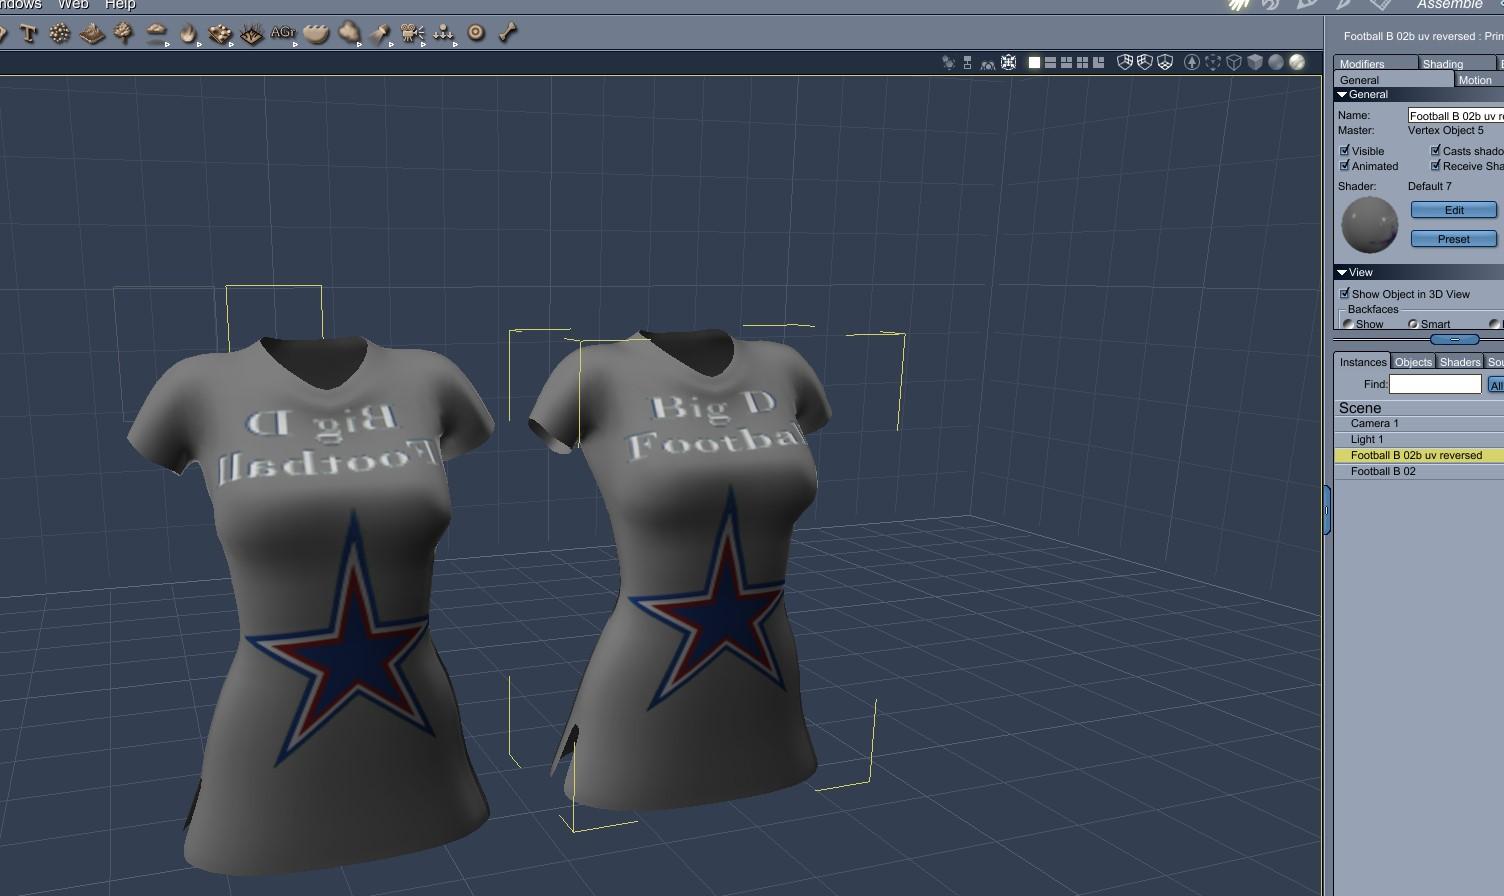Toggle the third working-box plane icon
Viewport: 1504px width, 896px height.
(x=1165, y=62)
